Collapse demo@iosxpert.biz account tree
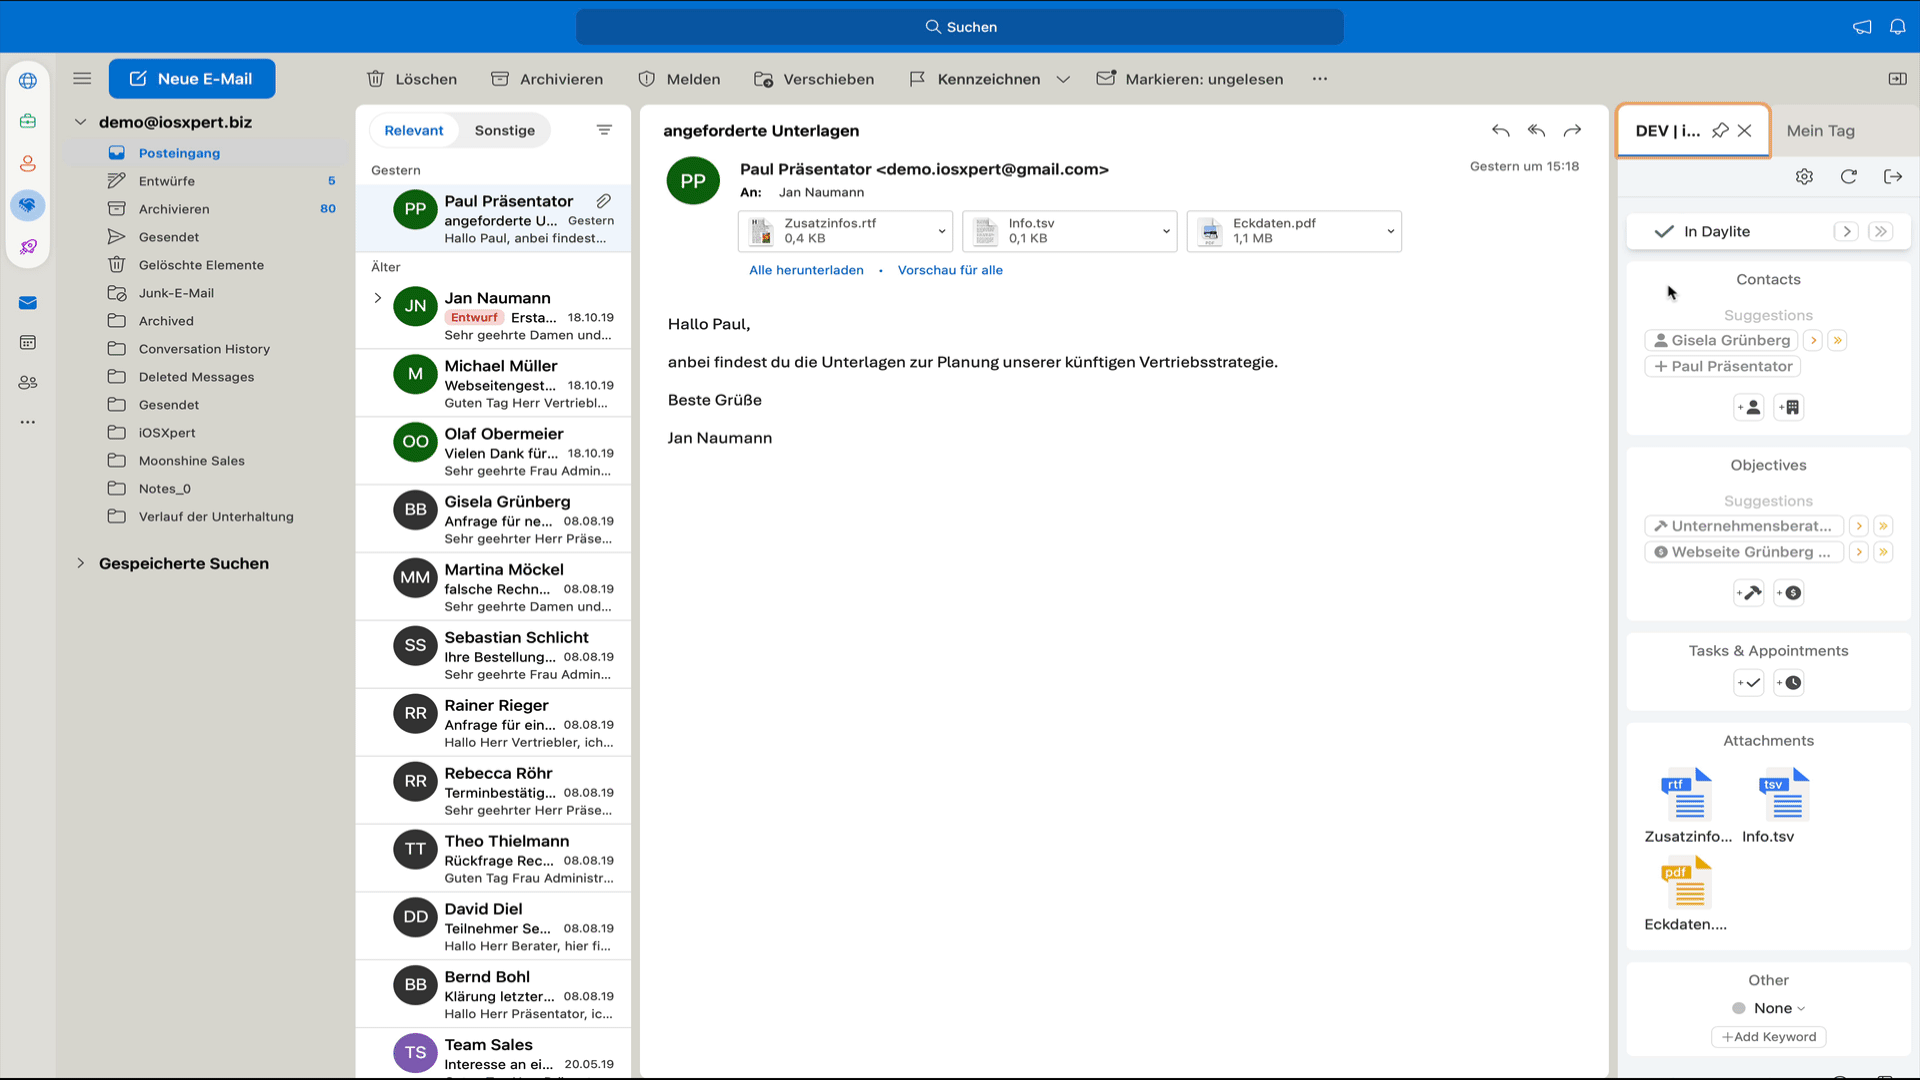This screenshot has height=1080, width=1920. coord(81,122)
